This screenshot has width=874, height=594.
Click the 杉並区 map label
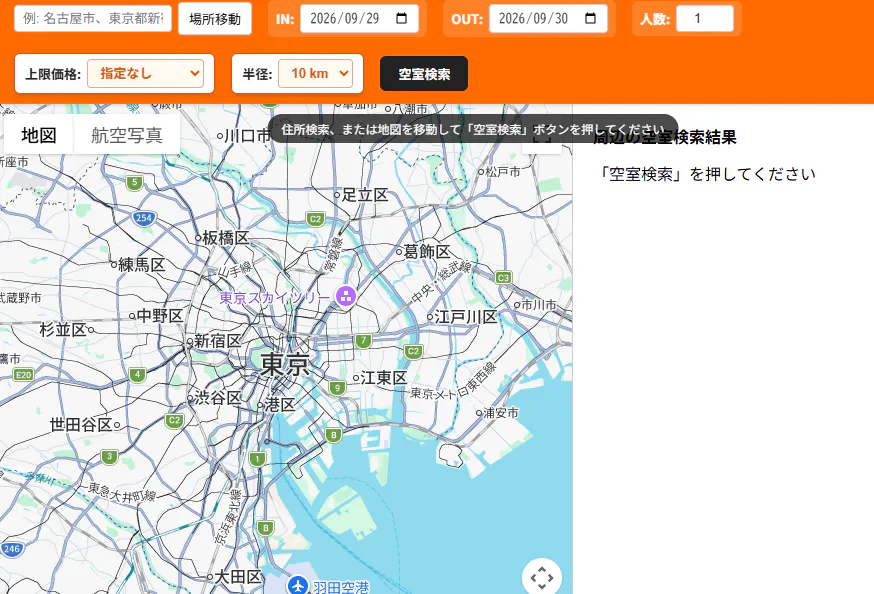63,329
